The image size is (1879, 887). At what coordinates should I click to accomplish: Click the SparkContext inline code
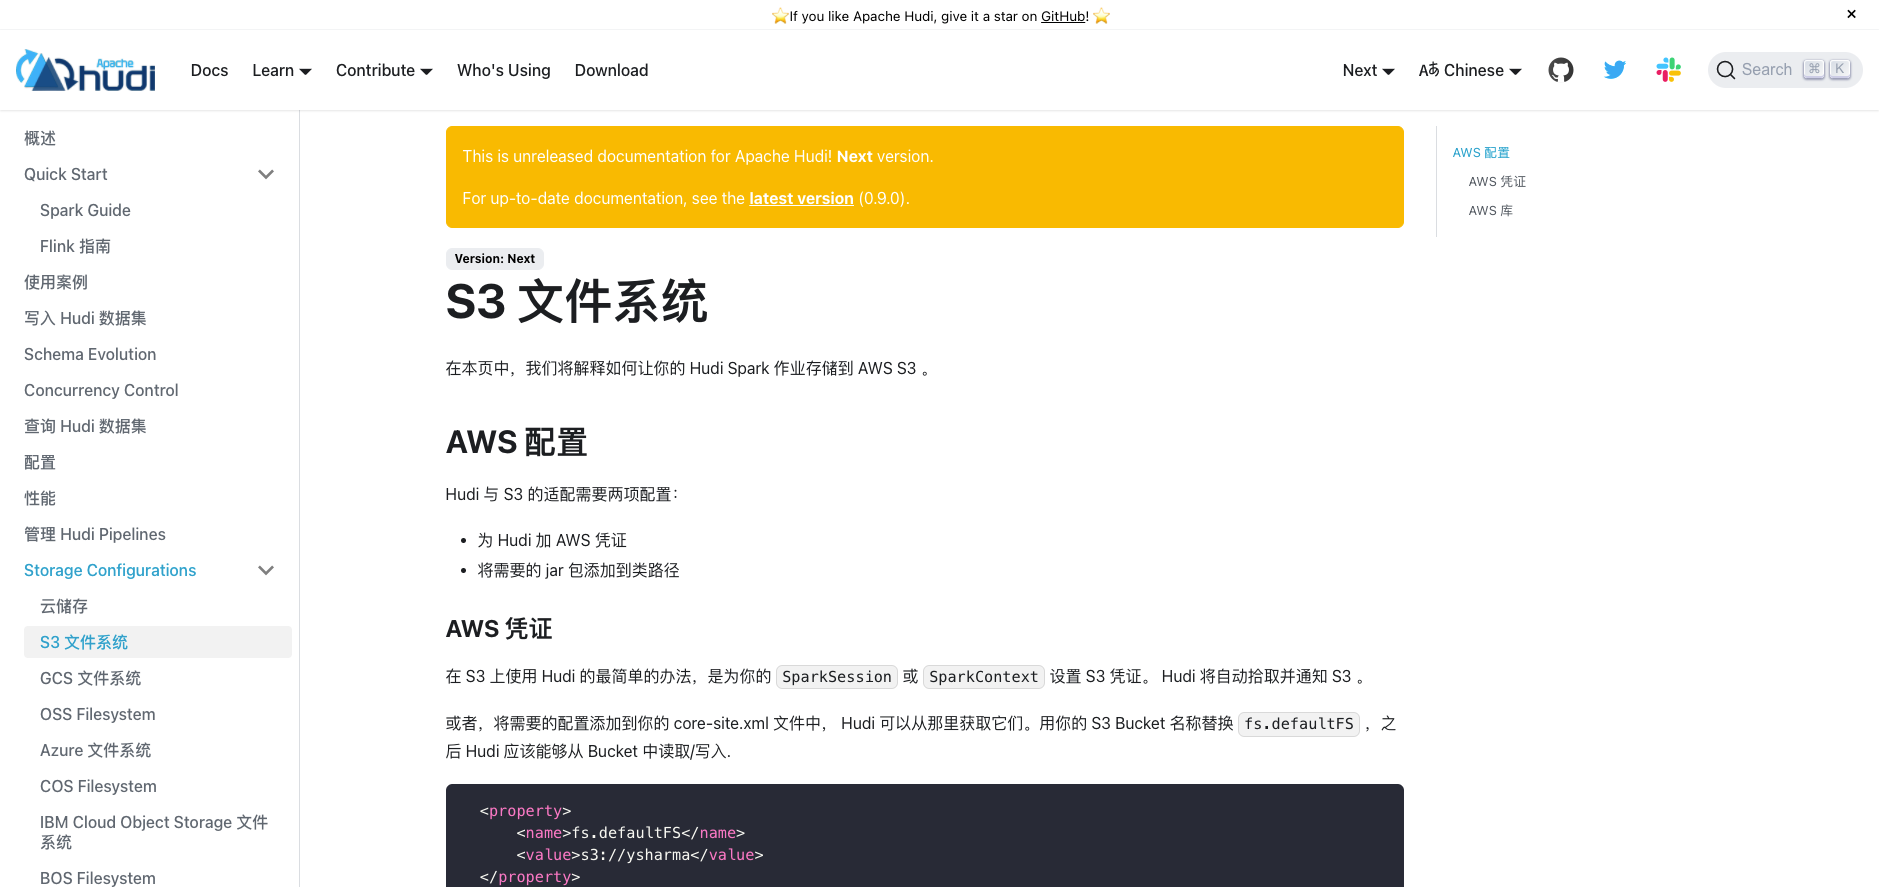coord(984,677)
